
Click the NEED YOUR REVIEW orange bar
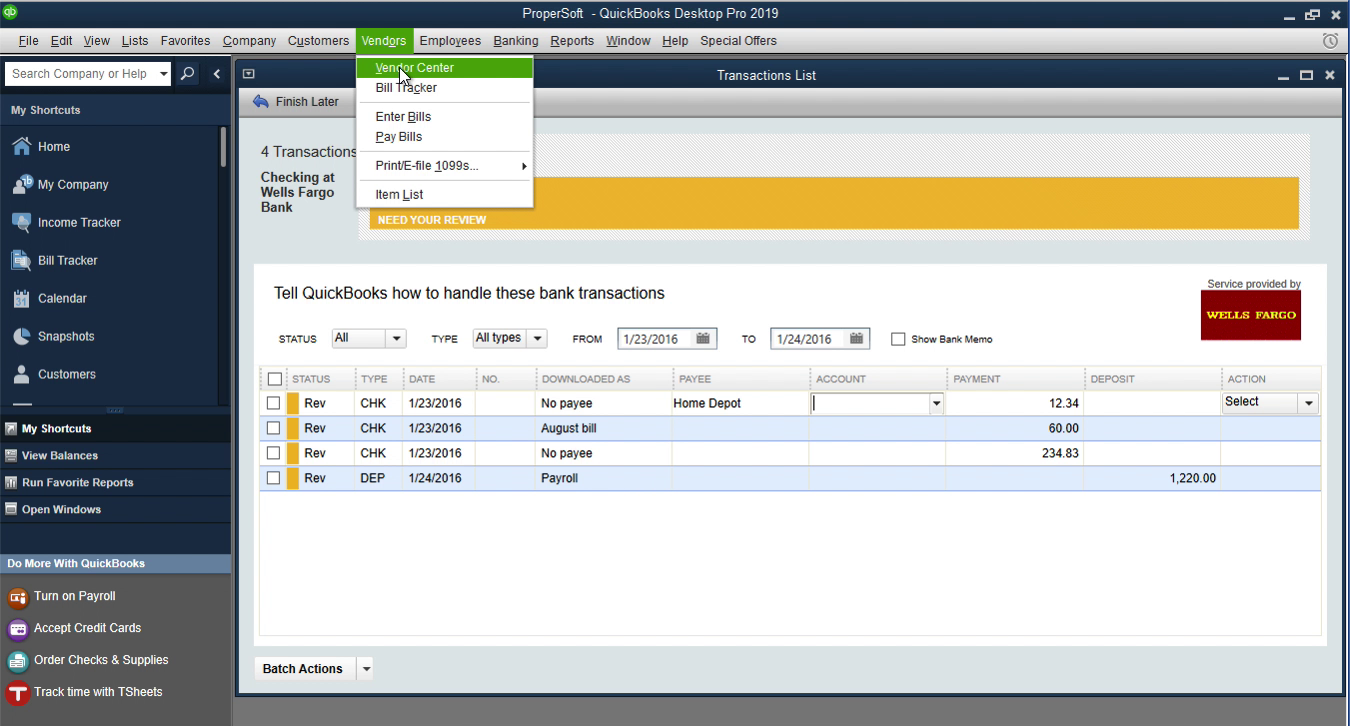pos(834,203)
